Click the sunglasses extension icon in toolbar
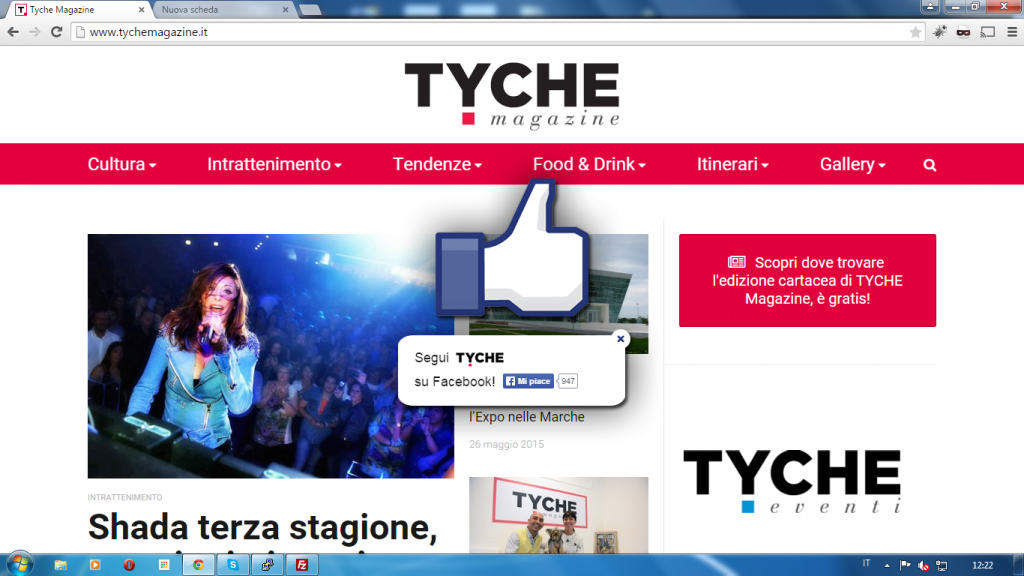1024x576 pixels. 963,32
